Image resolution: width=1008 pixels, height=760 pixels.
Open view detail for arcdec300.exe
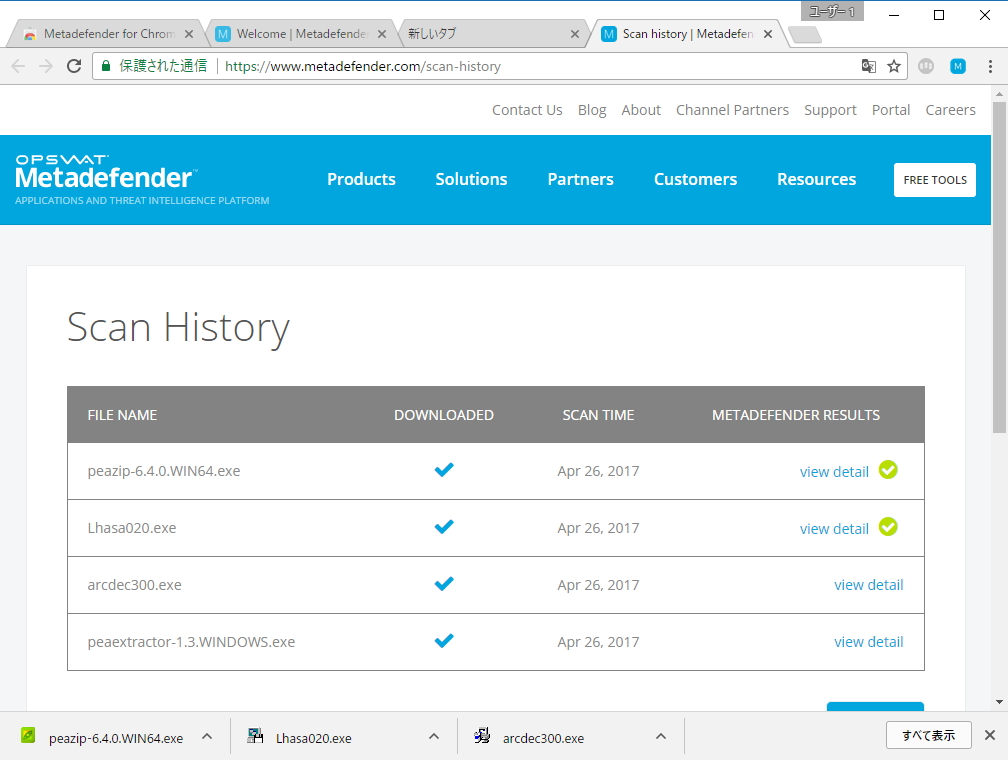pos(868,585)
